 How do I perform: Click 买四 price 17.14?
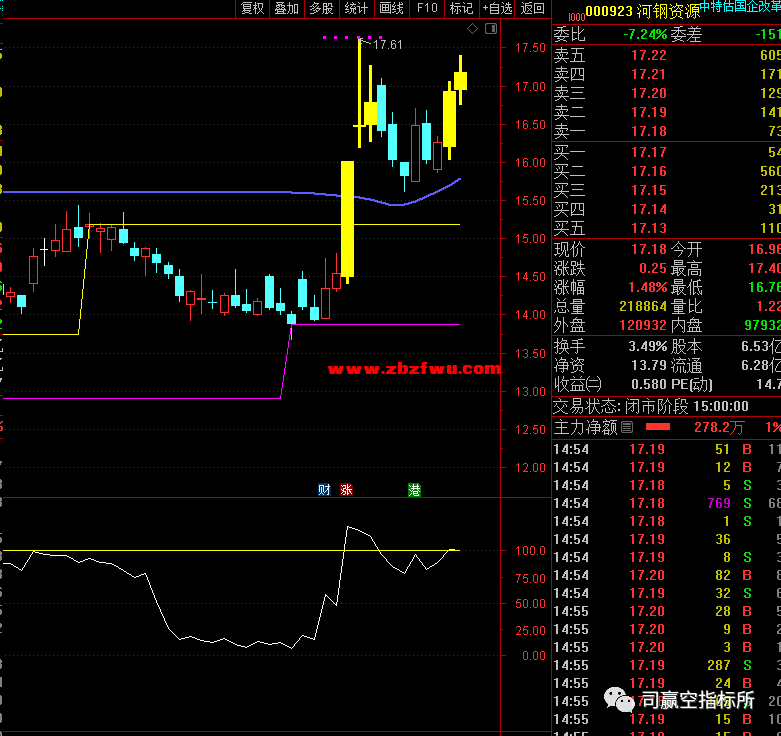[x=649, y=209]
